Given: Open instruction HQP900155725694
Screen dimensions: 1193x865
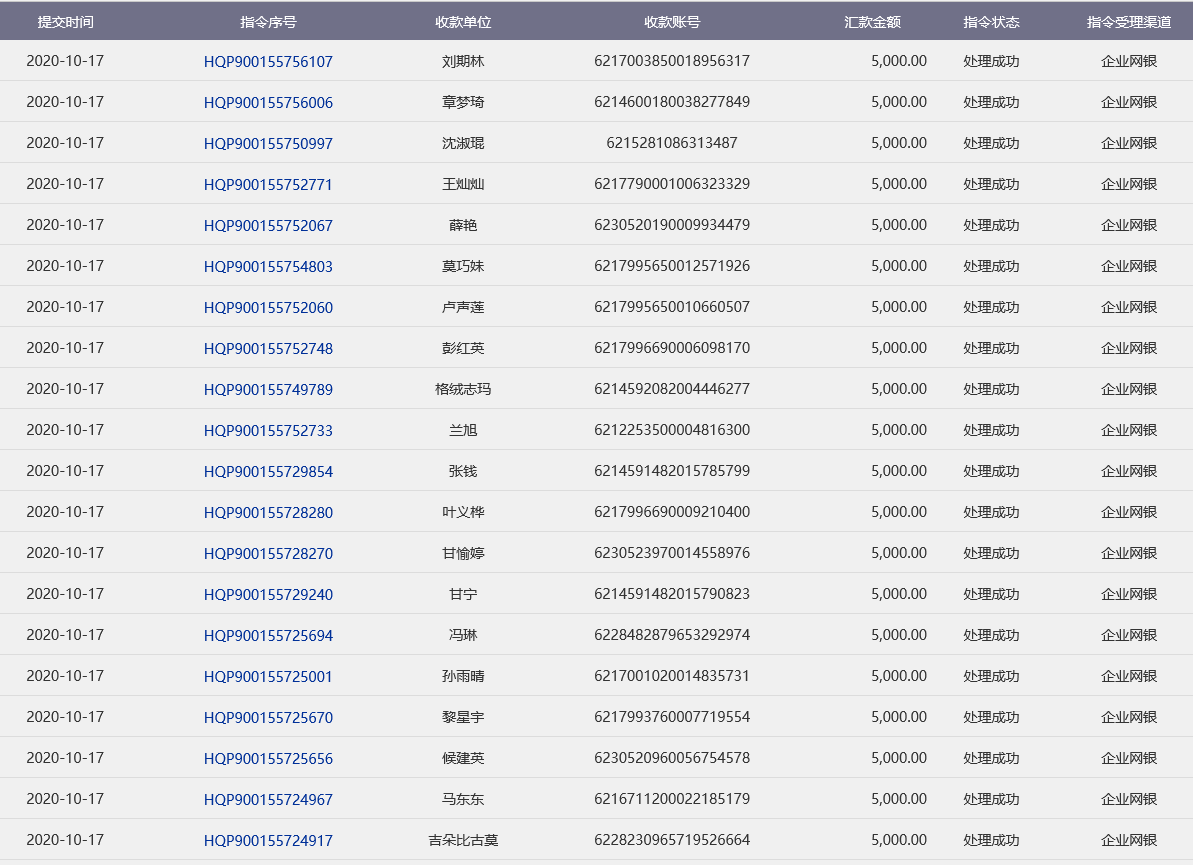Looking at the screenshot, I should pyautogui.click(x=268, y=636).
